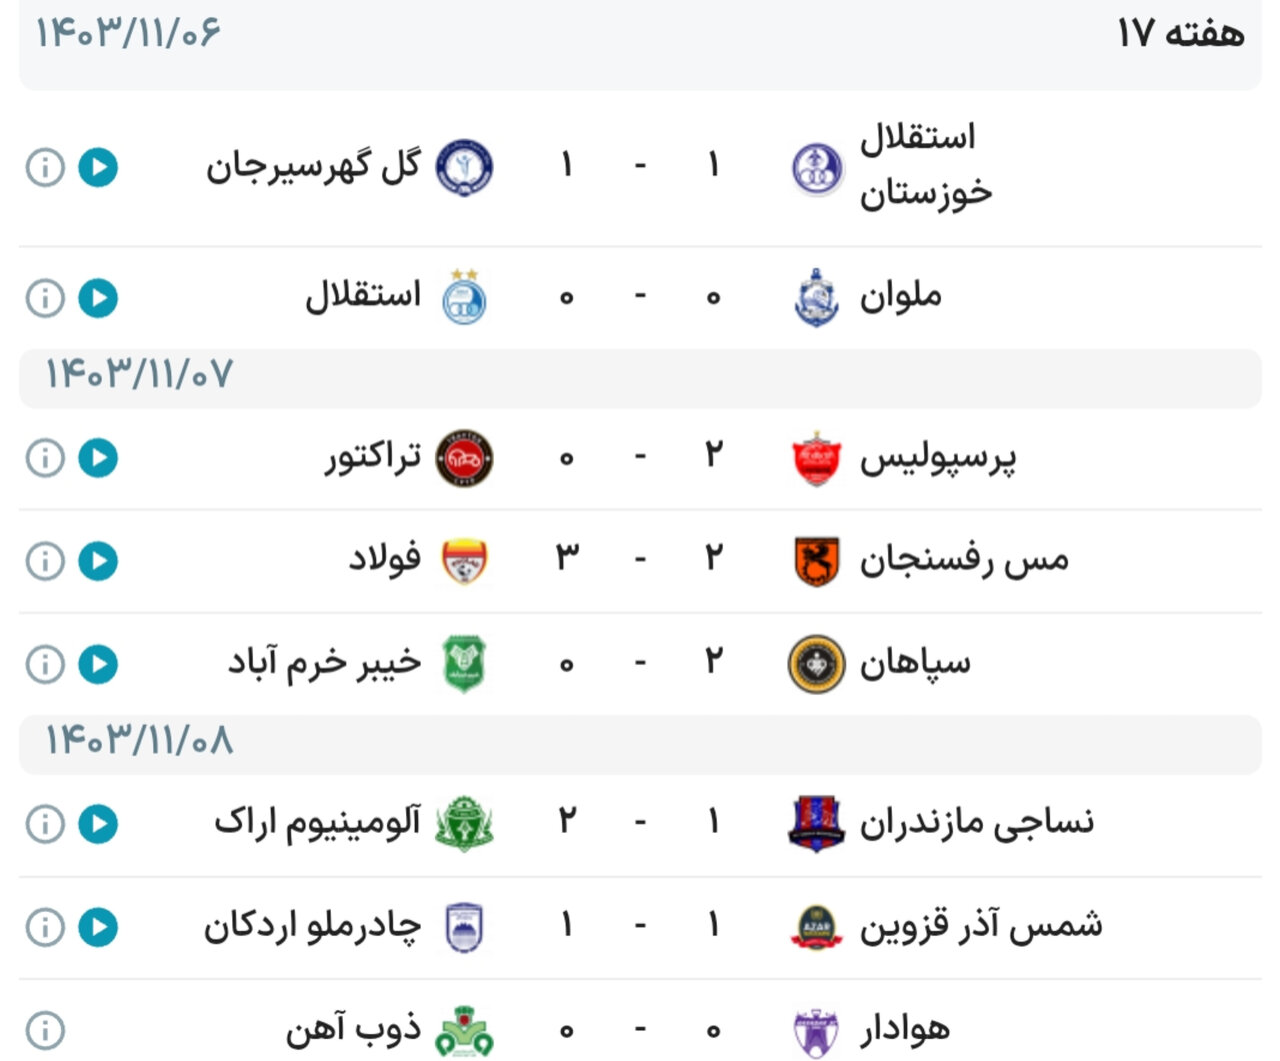Viewport: 1280px width, 1061px height.
Task: Click the Sepahan team logo
Action: click(816, 664)
